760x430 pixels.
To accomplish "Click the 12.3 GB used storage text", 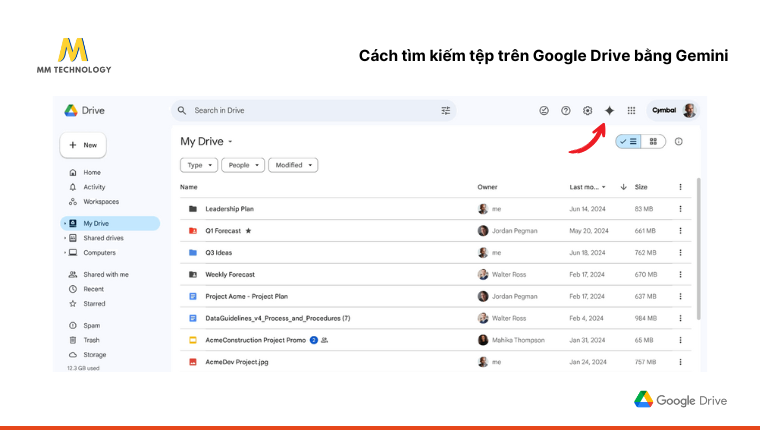I will 83,368.
